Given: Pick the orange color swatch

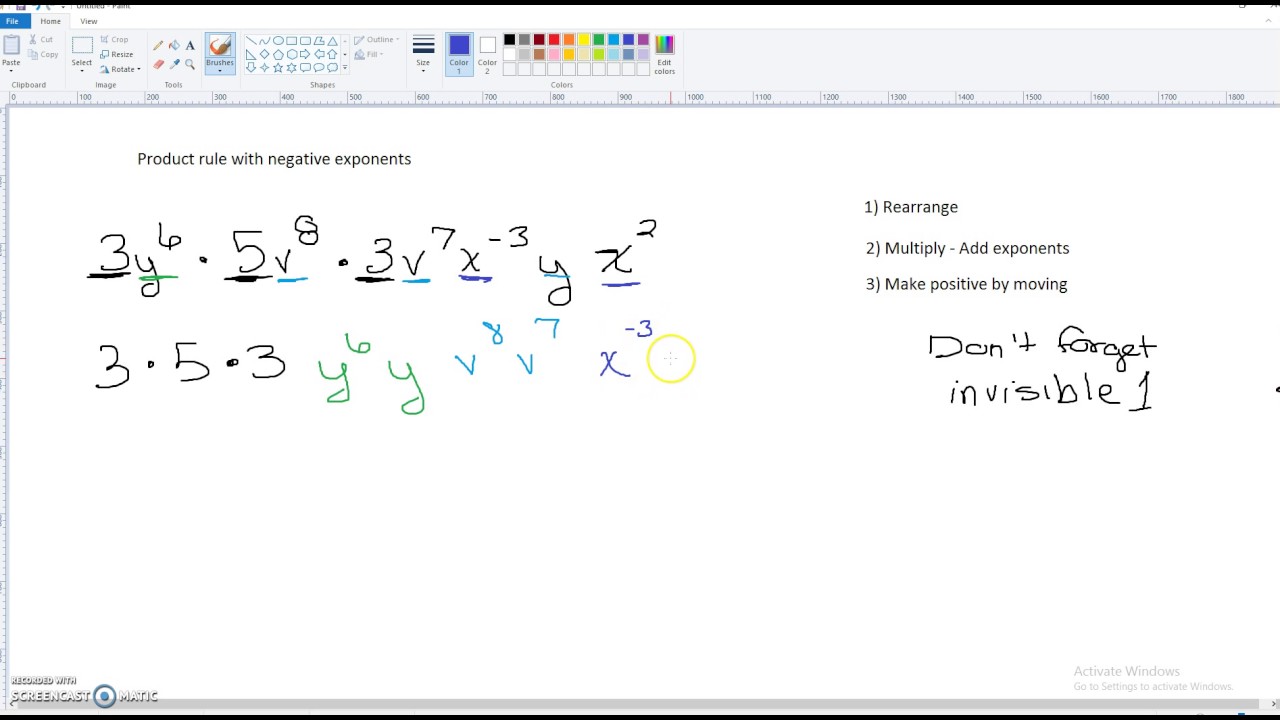Looking at the screenshot, I should 569,40.
